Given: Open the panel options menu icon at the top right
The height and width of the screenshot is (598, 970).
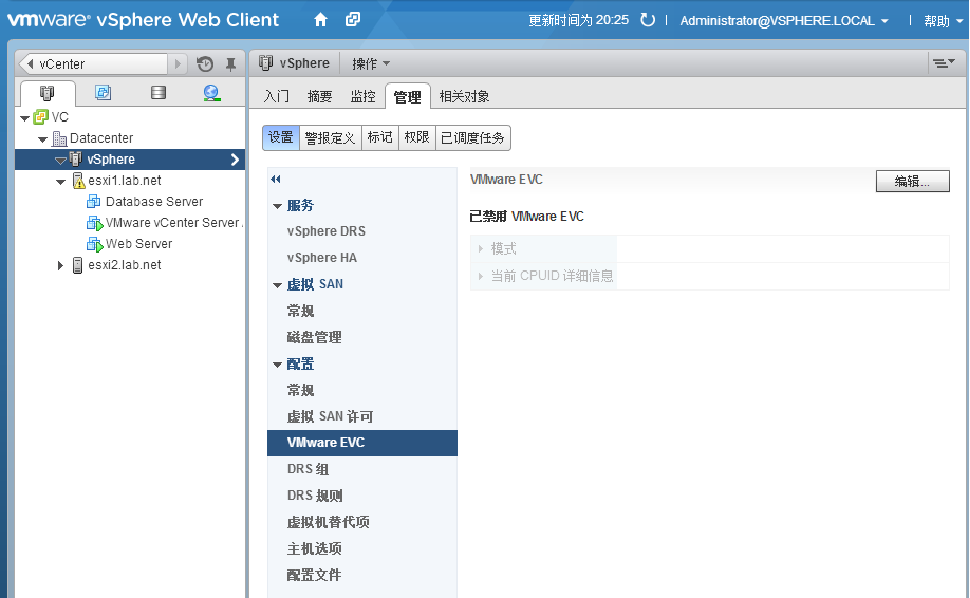Looking at the screenshot, I should (943, 63).
